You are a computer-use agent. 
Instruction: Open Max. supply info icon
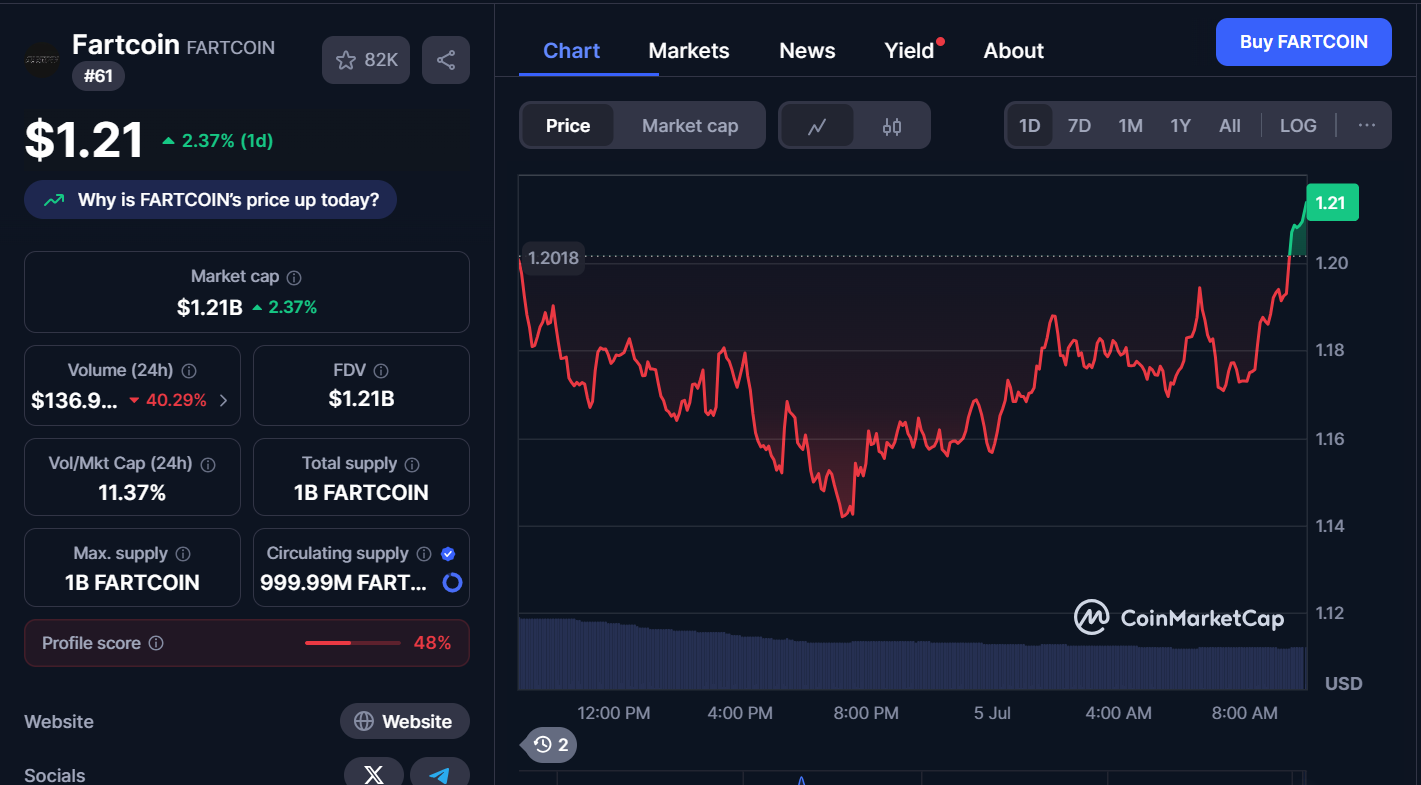coord(184,554)
